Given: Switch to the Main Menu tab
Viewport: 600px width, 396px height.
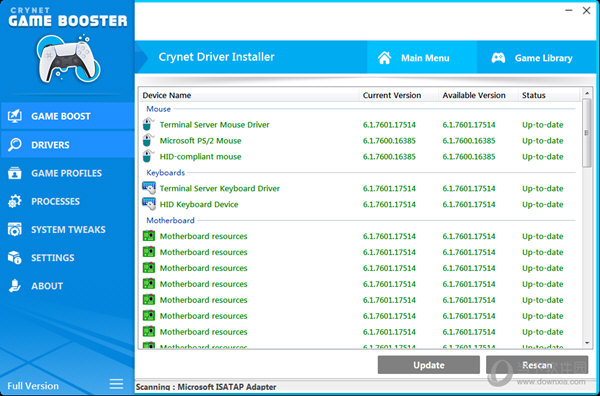Looking at the screenshot, I should 422,57.
